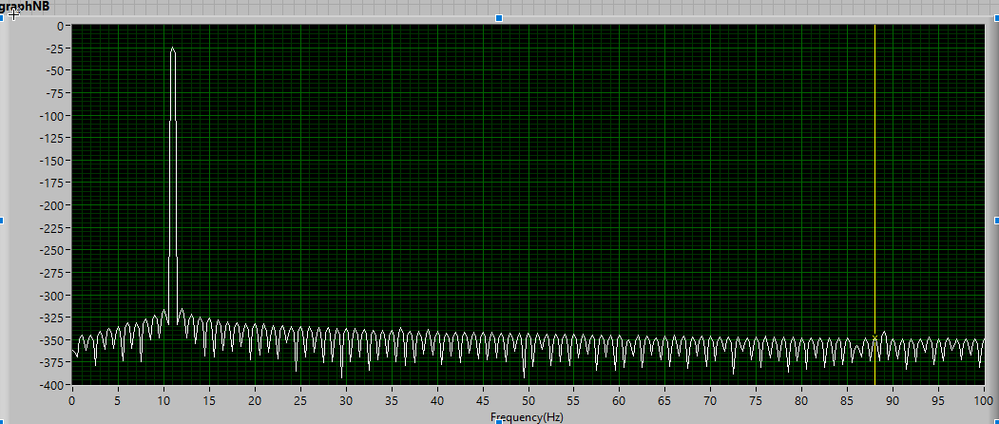Click frequency axis tick label 55
Image resolution: width=999 pixels, height=424 pixels.
pos(574,401)
